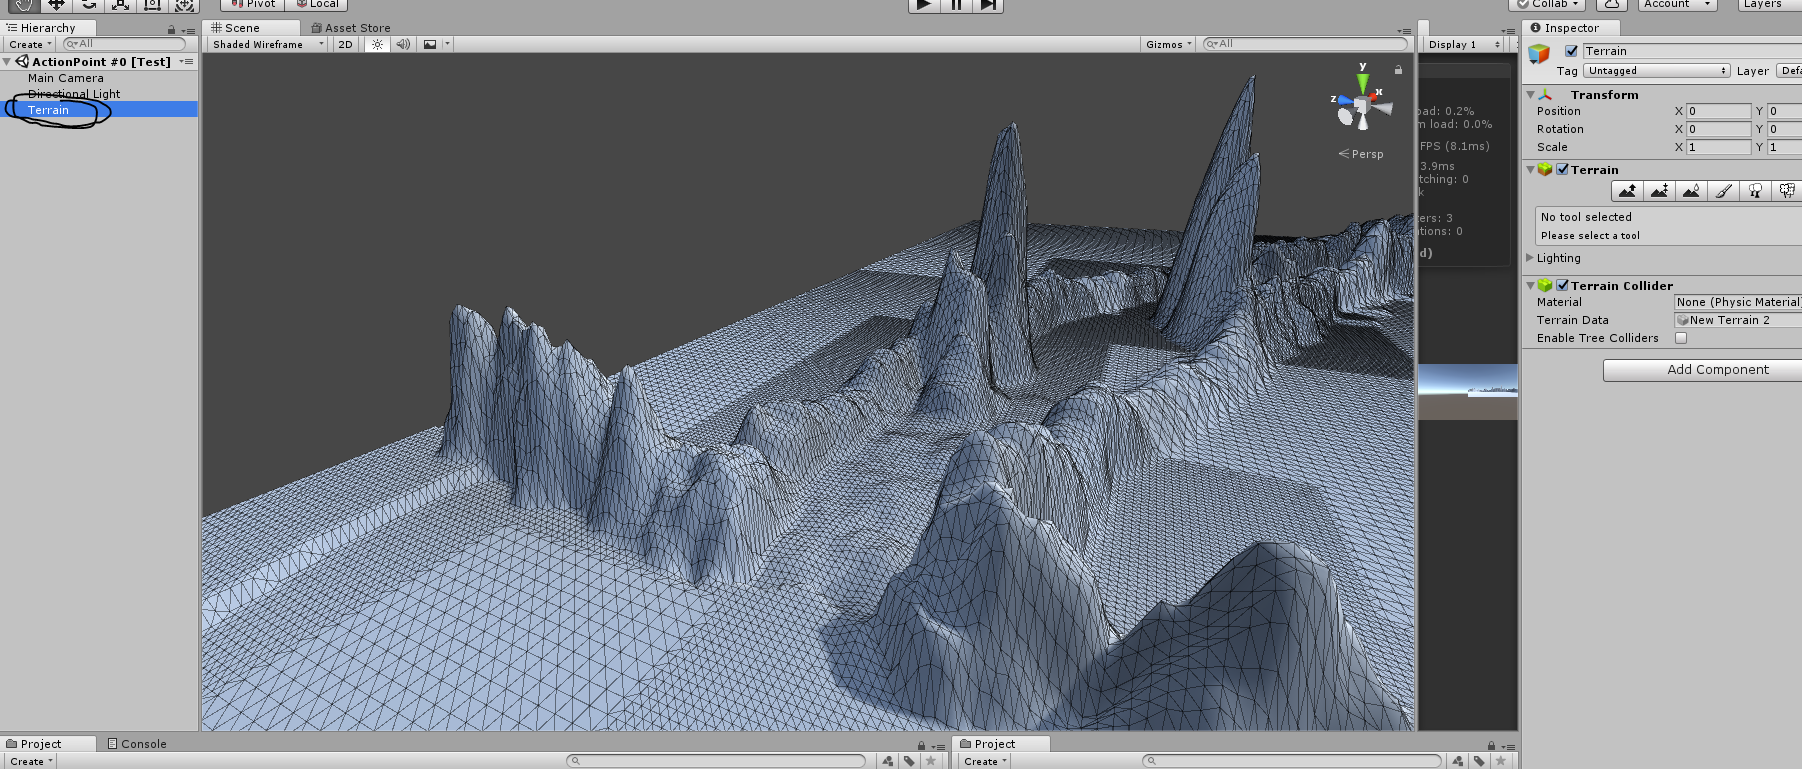
Task: Toggle the Terrain component enabled checkbox
Action: 1562,170
